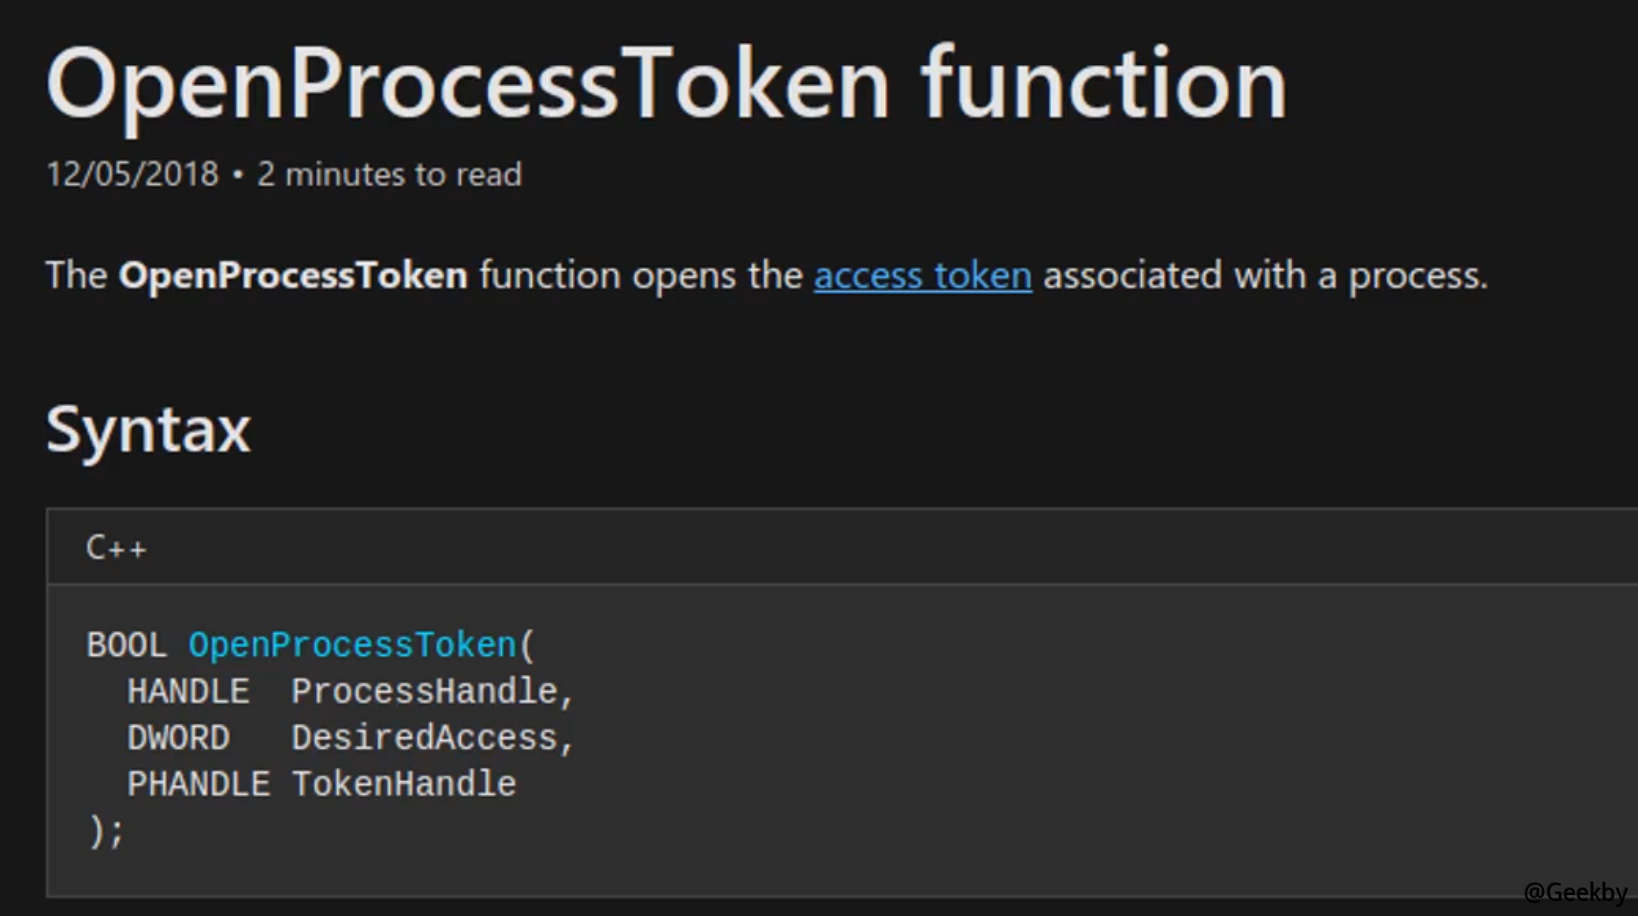Click the bold OpenProcessToken in description
The height and width of the screenshot is (916, 1638).
pos(293,275)
